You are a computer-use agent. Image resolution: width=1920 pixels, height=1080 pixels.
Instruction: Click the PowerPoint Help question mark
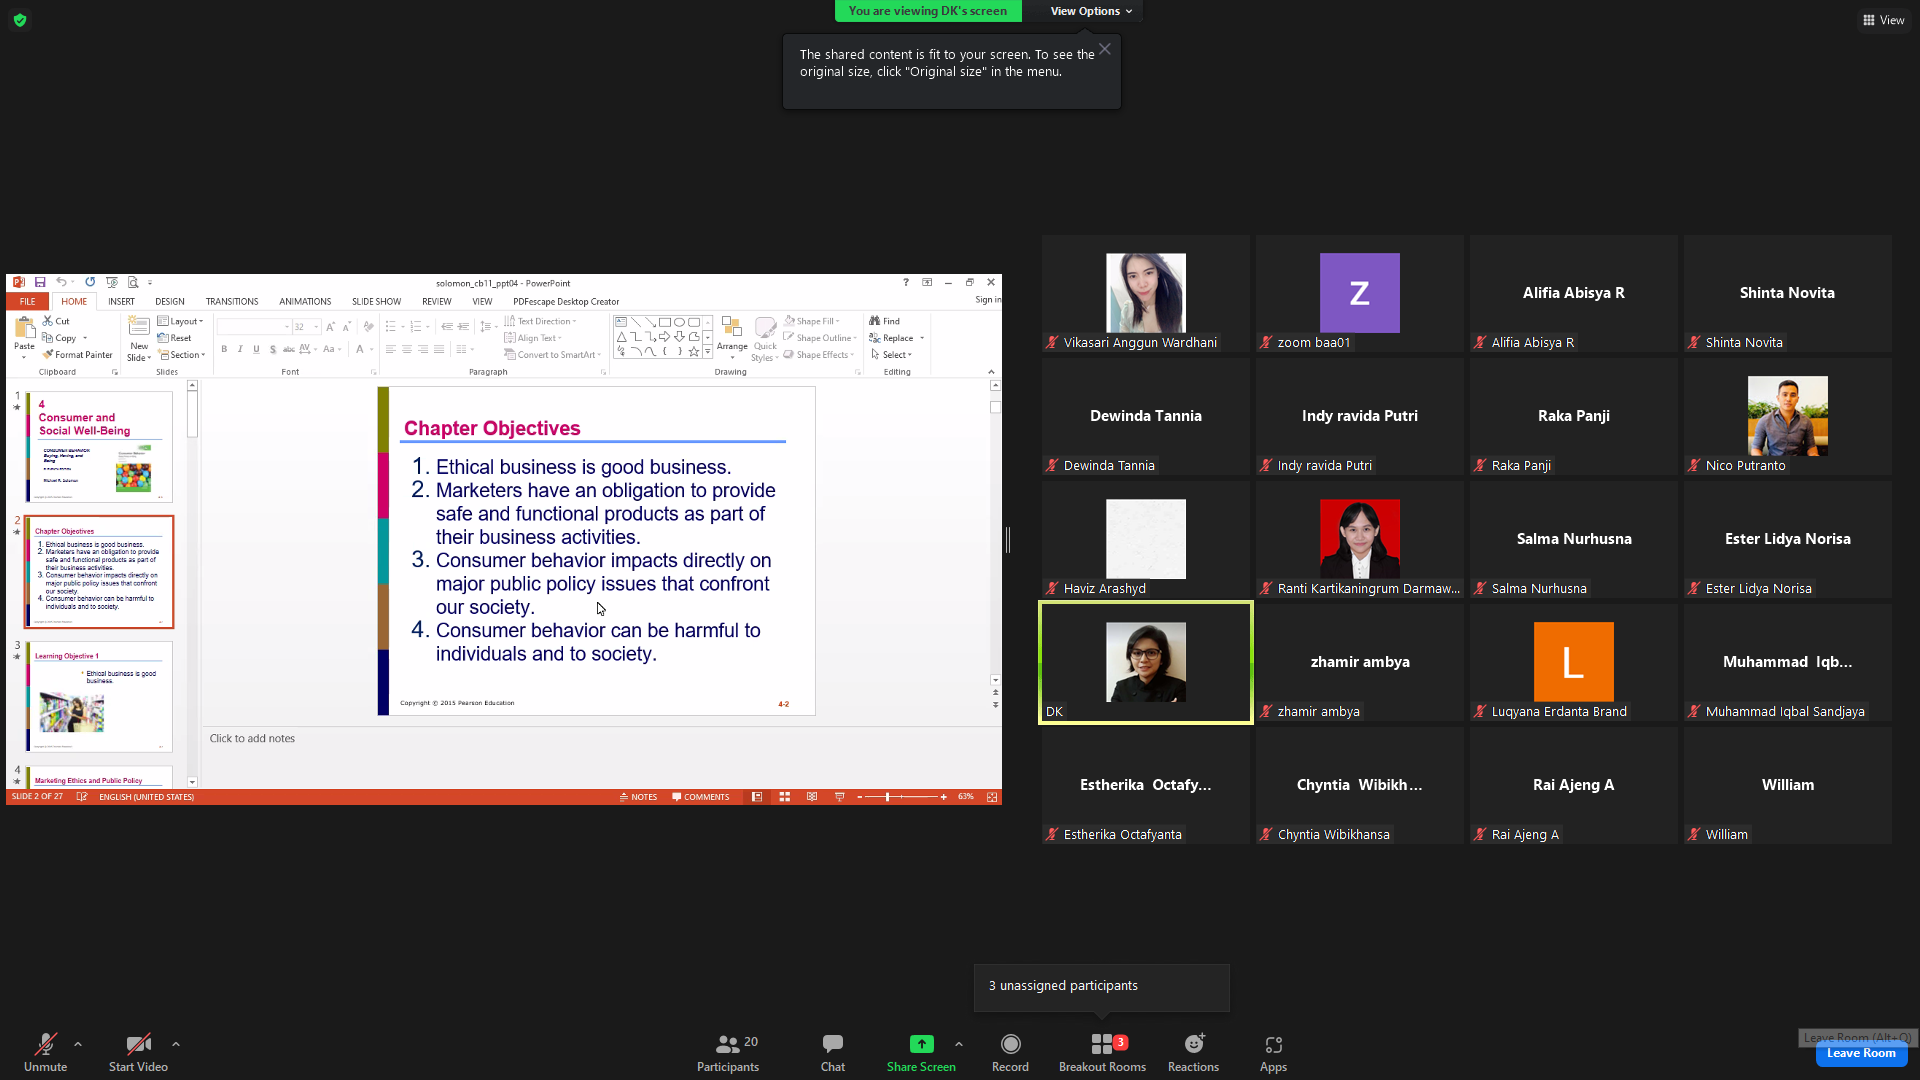point(906,283)
